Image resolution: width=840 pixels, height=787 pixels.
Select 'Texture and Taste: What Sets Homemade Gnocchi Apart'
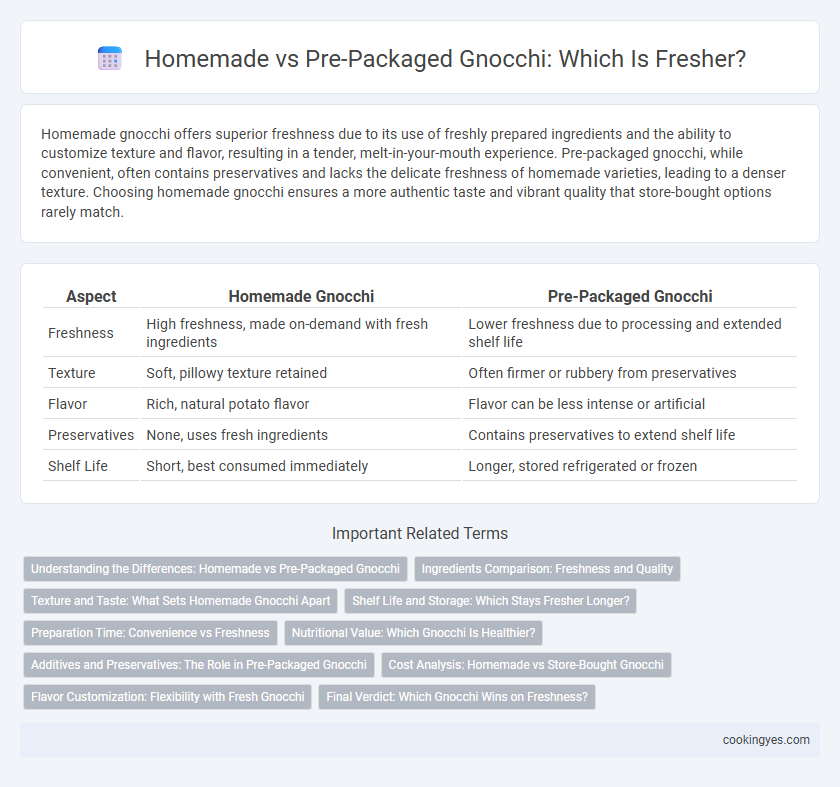(x=181, y=601)
